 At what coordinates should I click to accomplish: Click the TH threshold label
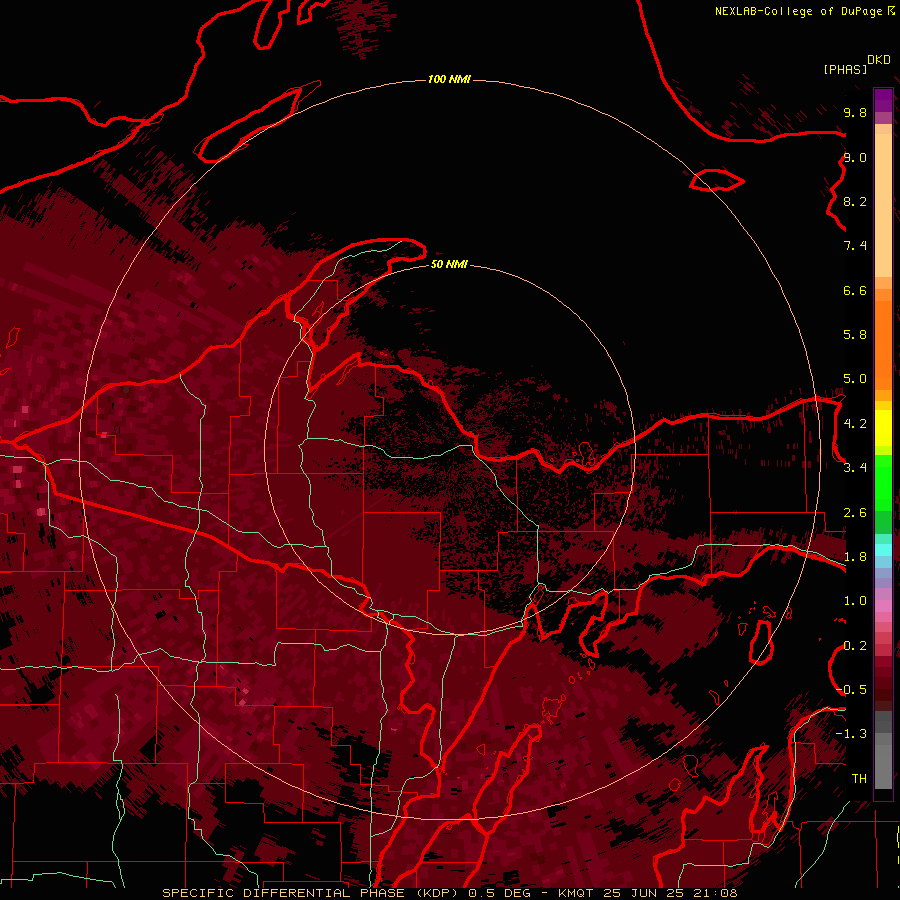tap(859, 779)
